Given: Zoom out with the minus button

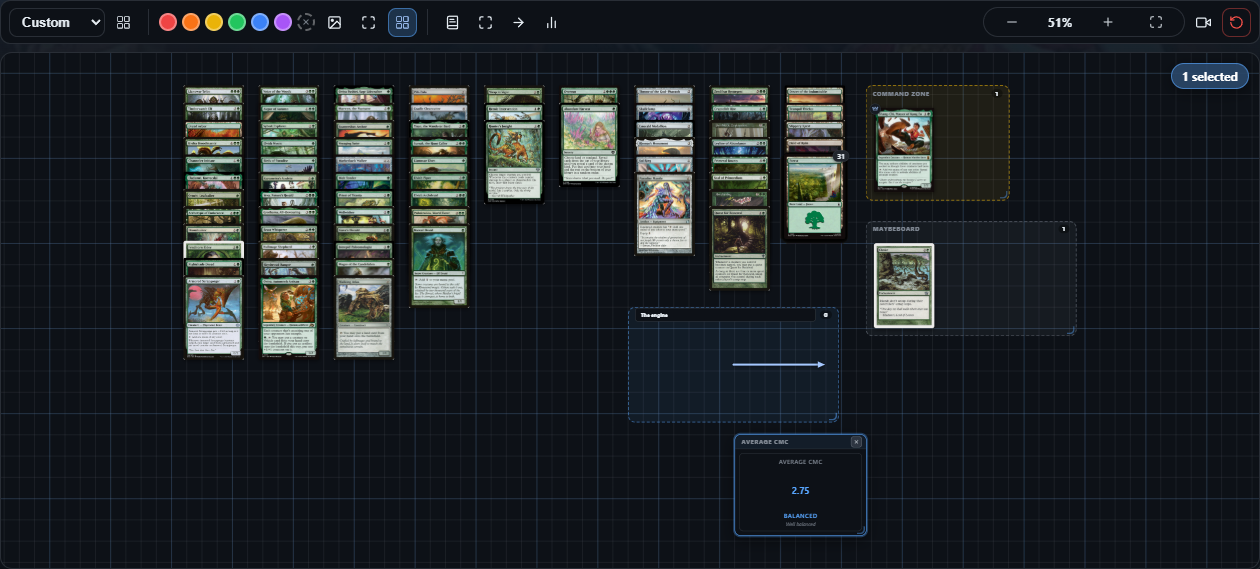Looking at the screenshot, I should (1012, 22).
